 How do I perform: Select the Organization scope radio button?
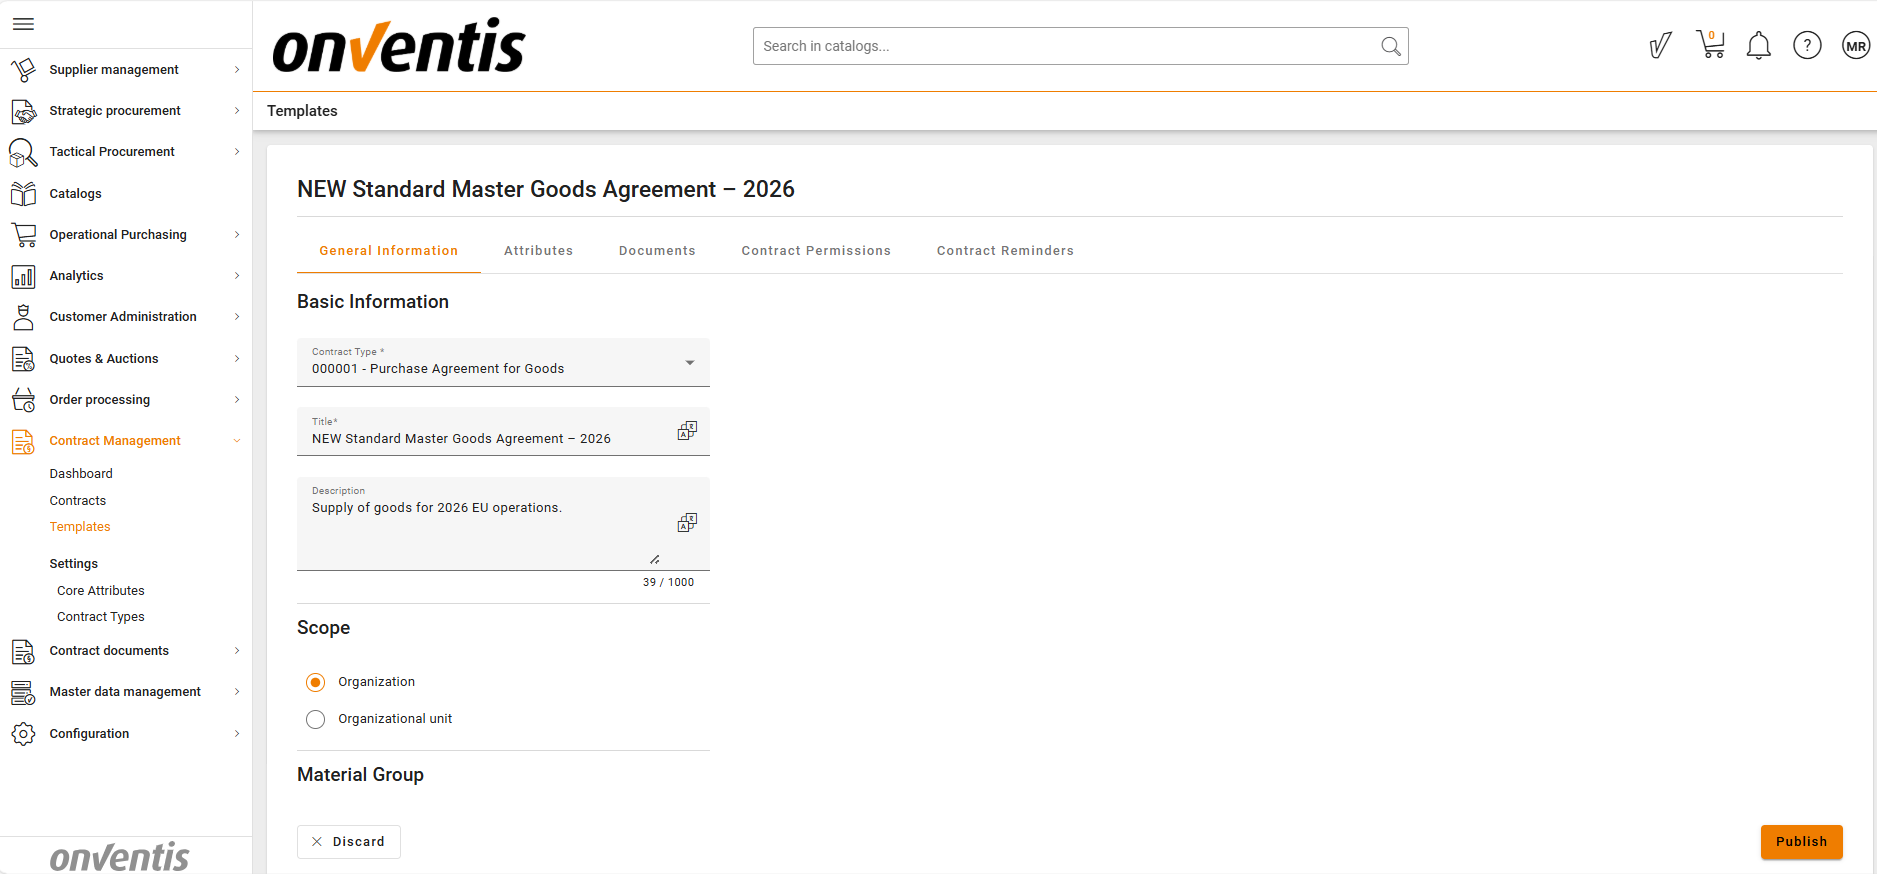pos(316,682)
